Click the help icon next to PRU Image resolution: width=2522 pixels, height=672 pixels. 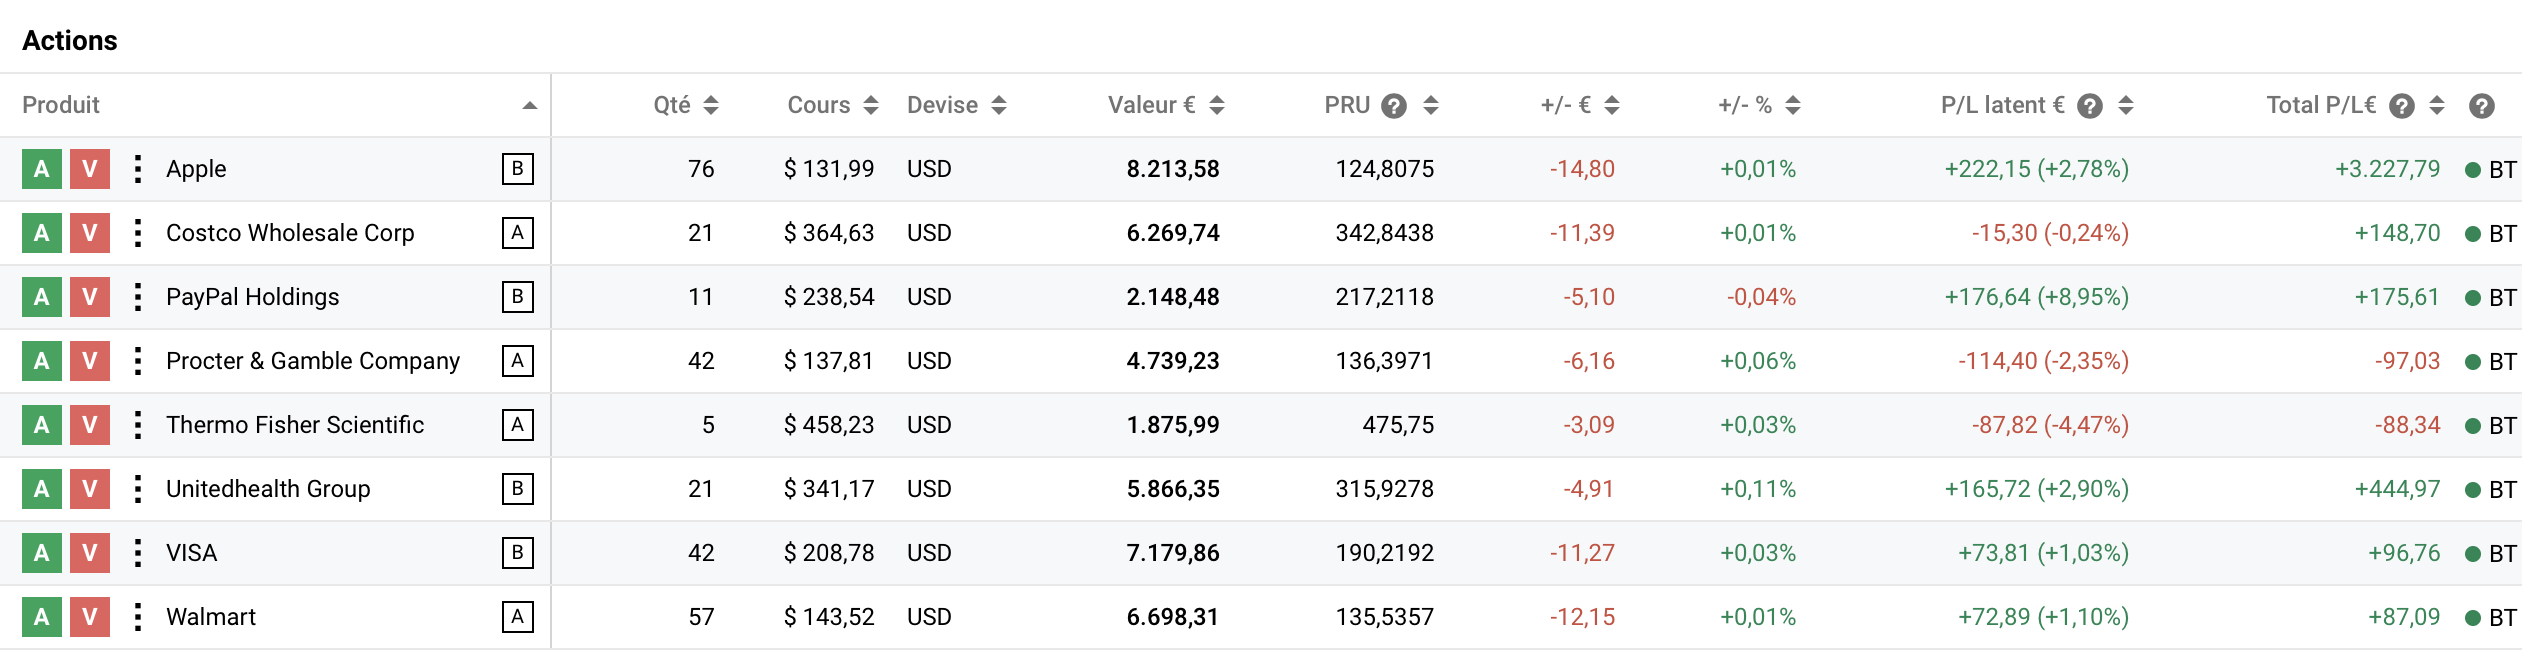pos(1394,106)
